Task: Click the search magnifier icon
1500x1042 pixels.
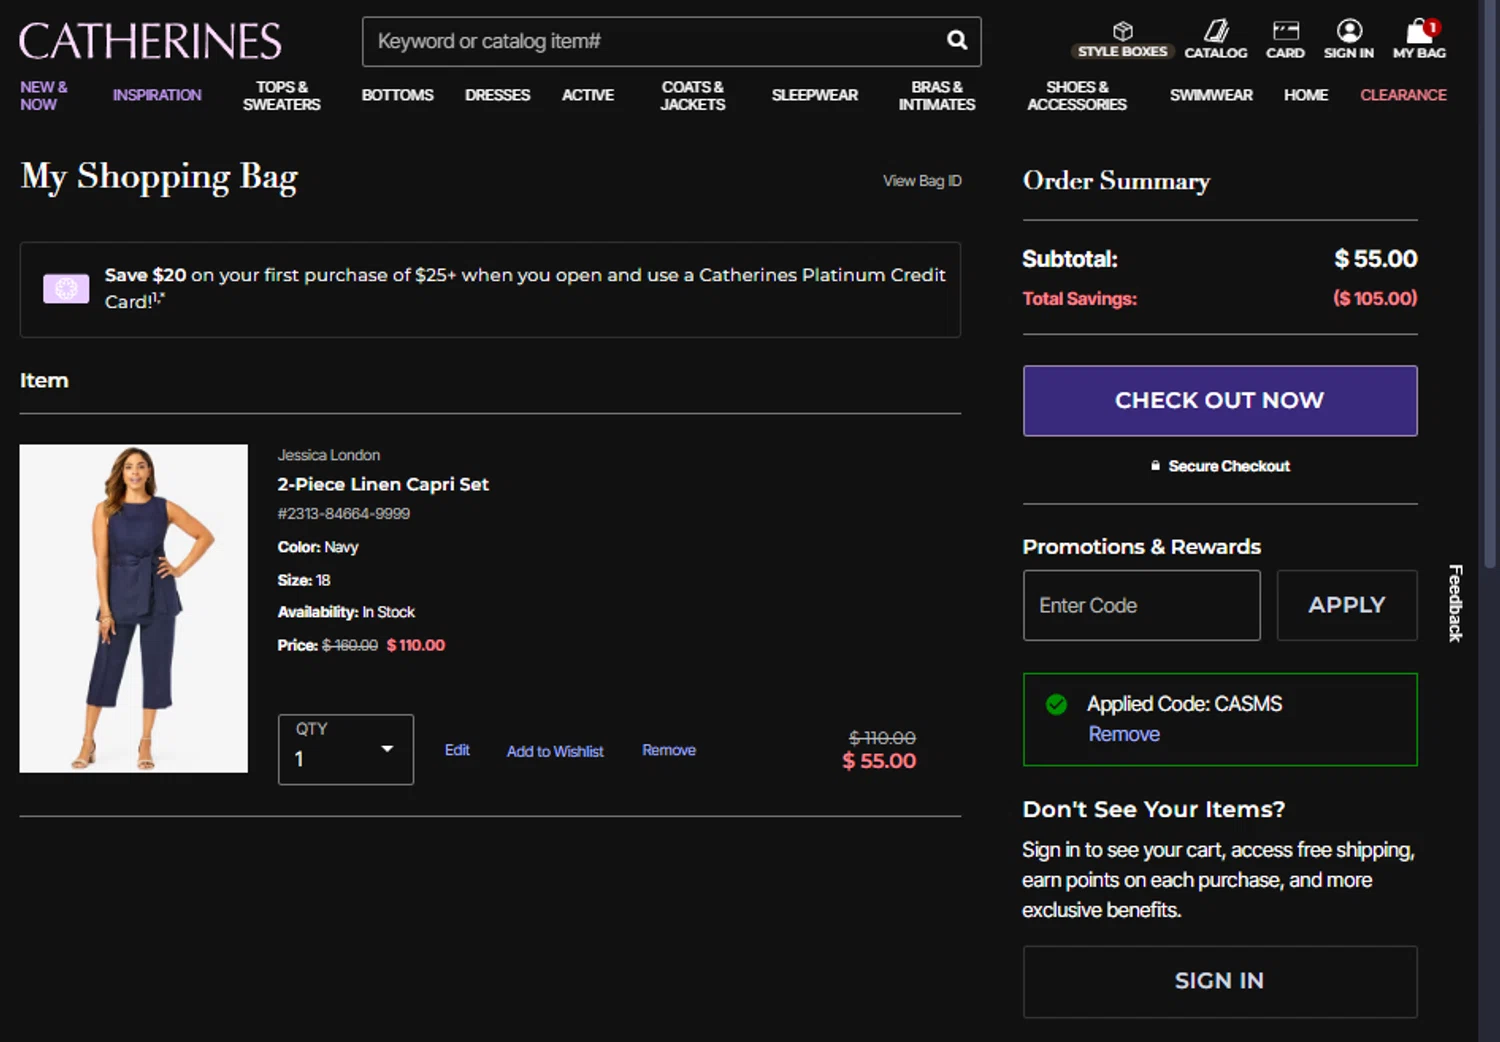Action: pyautogui.click(x=957, y=40)
